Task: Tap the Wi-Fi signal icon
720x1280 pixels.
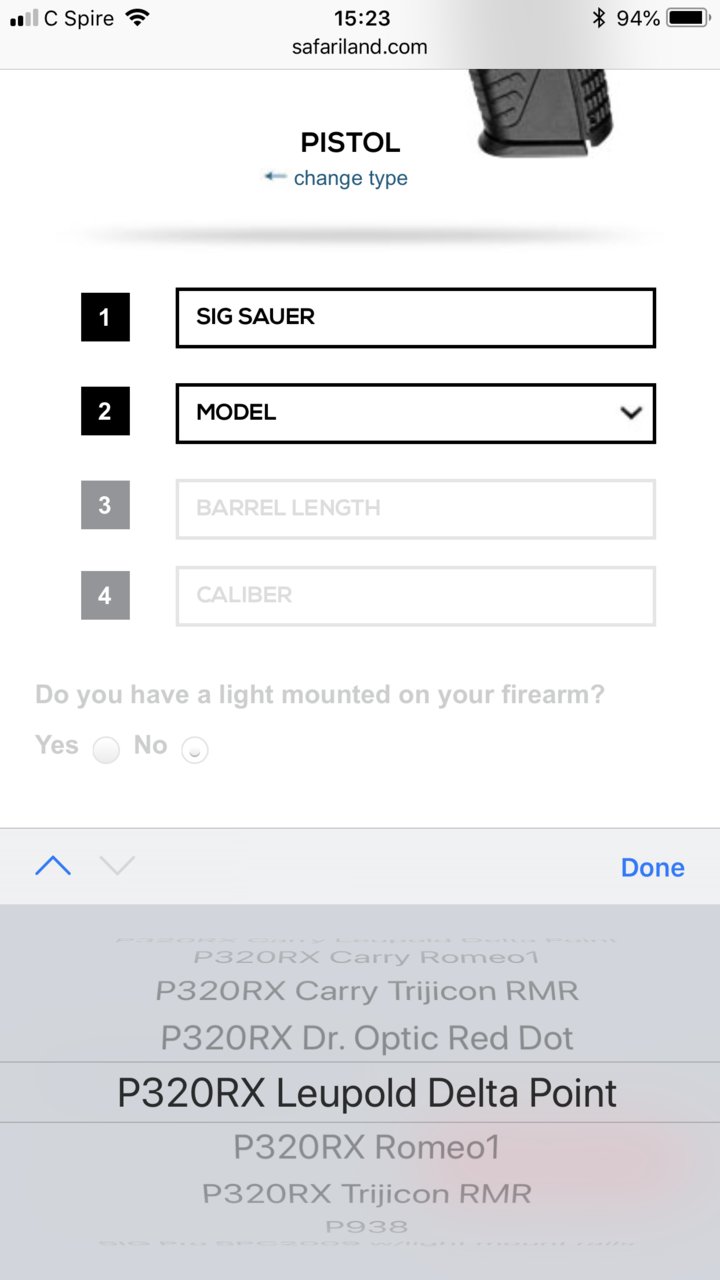Action: click(137, 18)
